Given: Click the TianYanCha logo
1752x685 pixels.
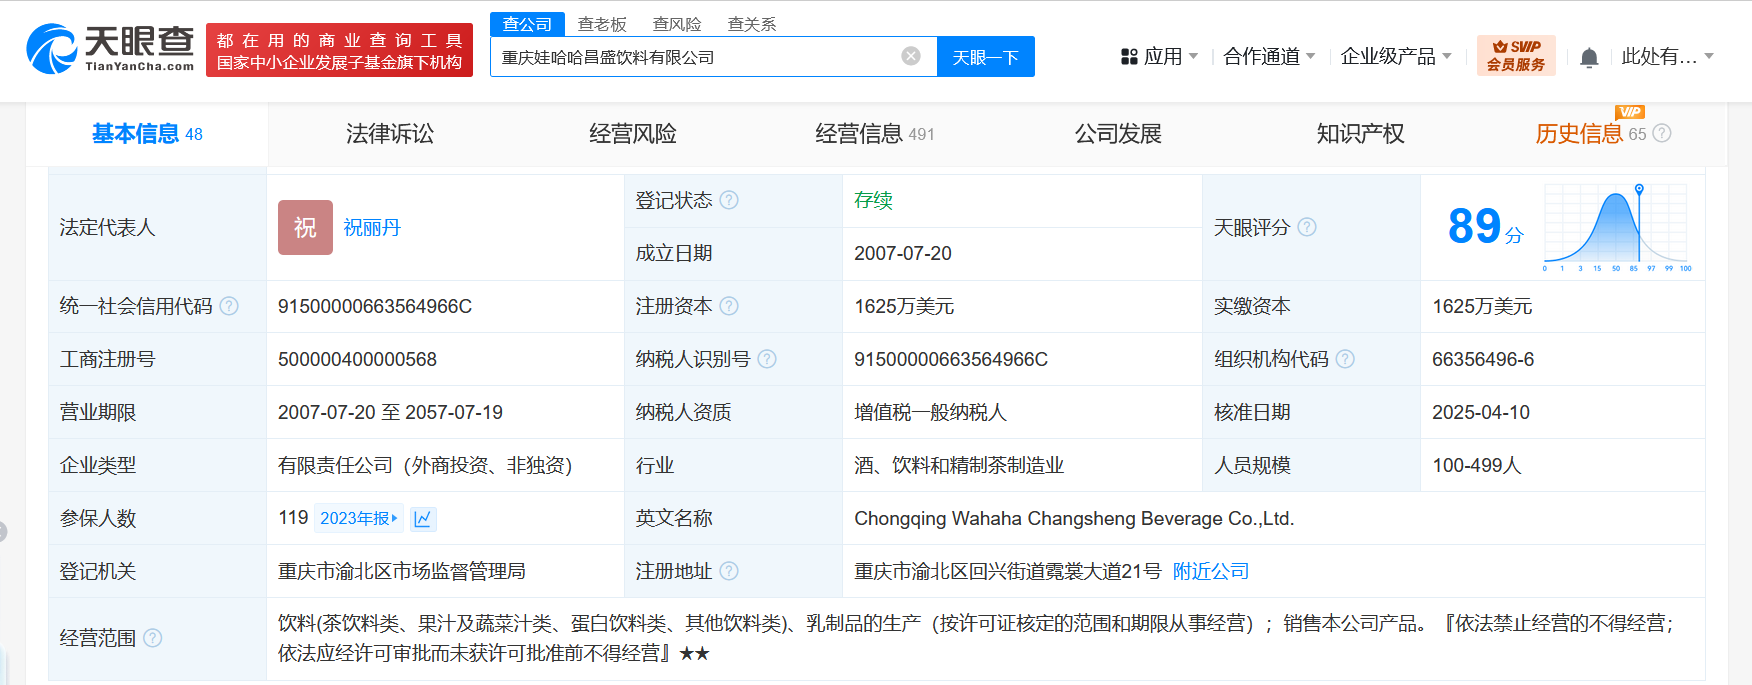Looking at the screenshot, I should coord(110,49).
